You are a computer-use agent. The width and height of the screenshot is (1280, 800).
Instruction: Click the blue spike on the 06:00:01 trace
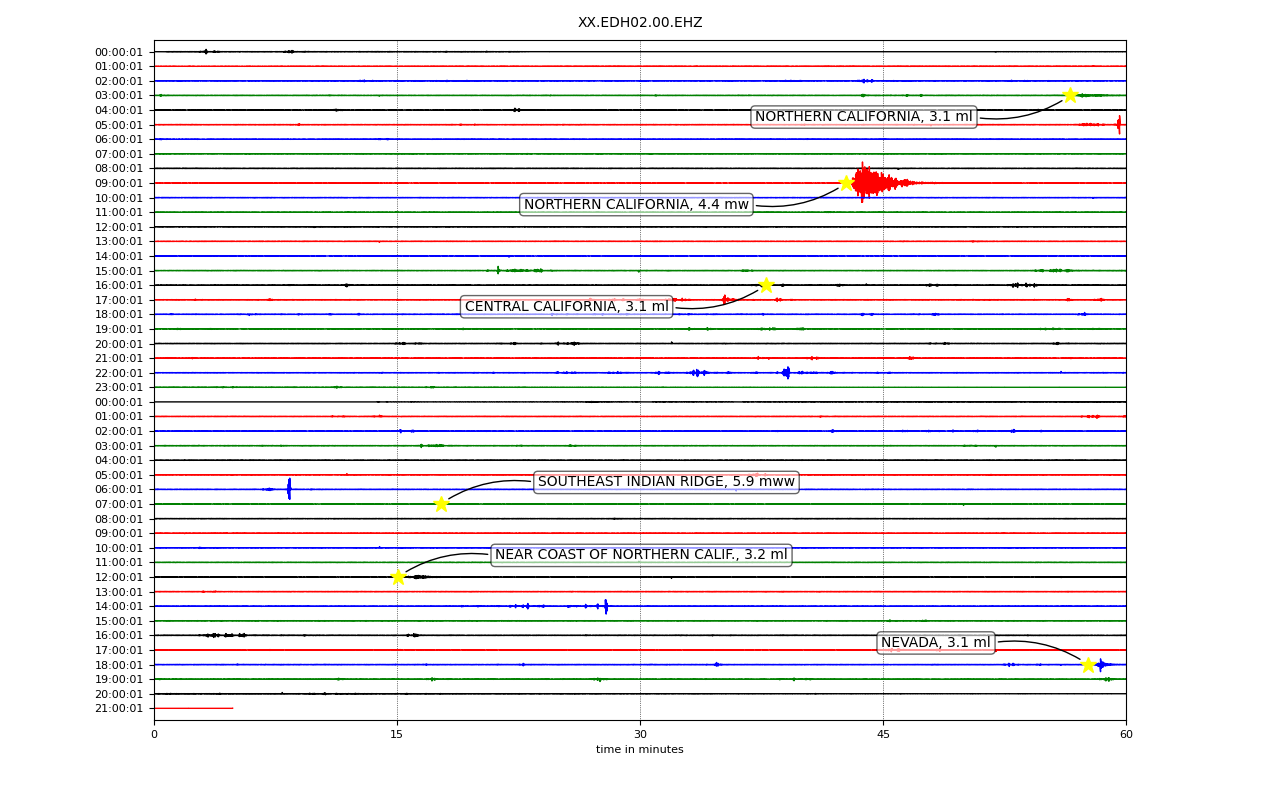click(289, 489)
